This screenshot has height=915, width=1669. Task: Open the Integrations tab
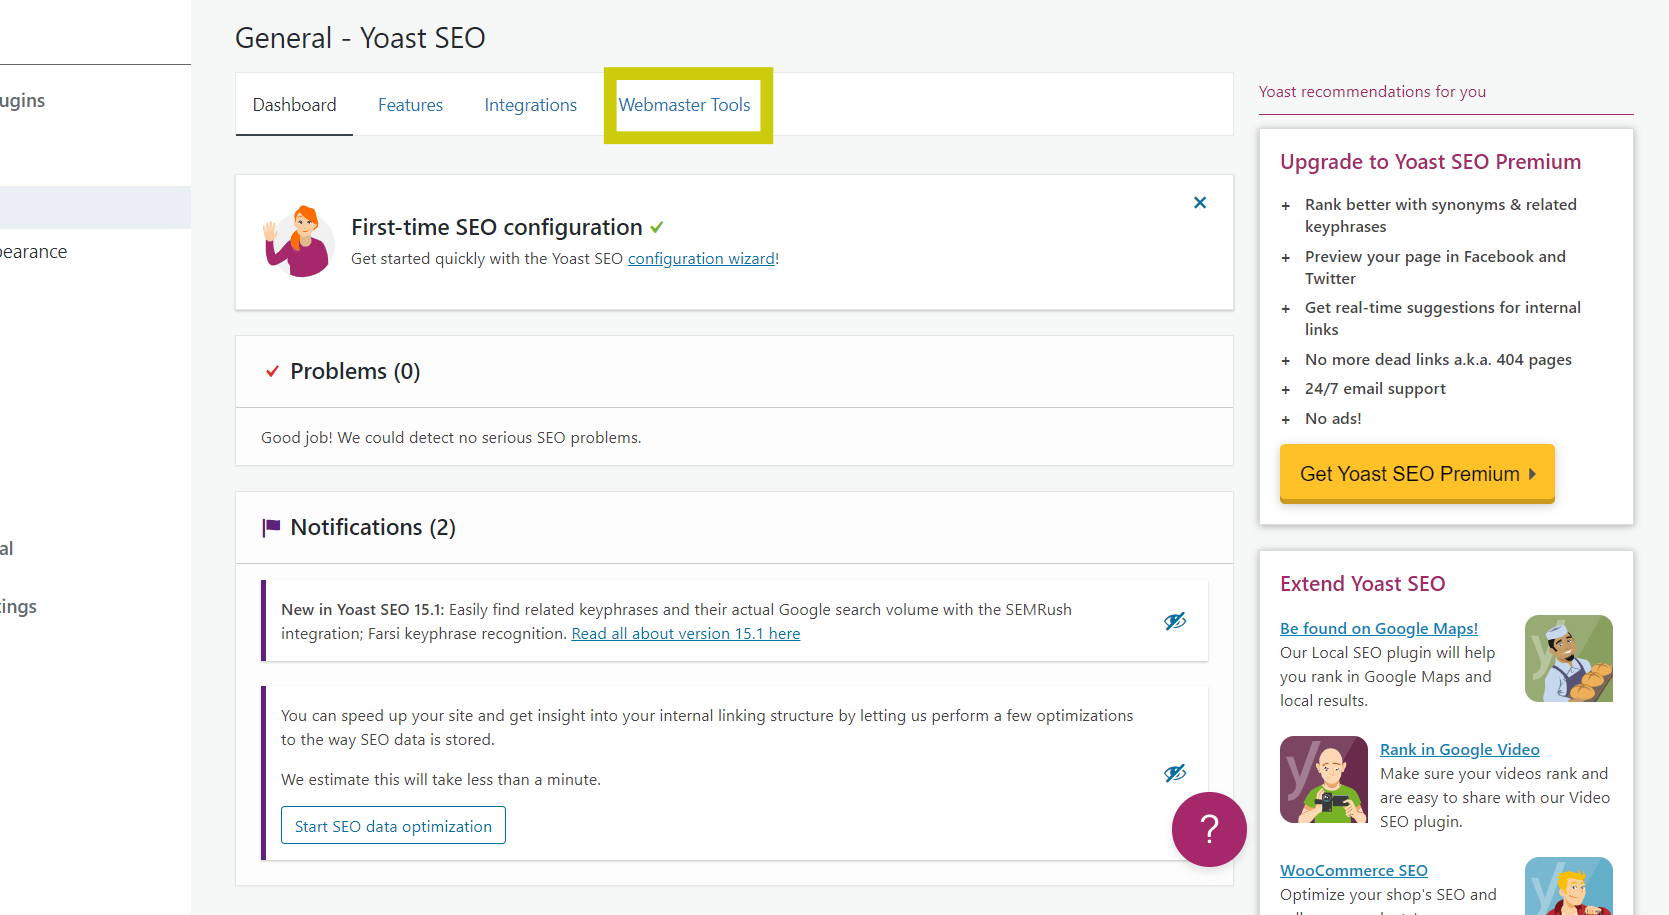[530, 105]
